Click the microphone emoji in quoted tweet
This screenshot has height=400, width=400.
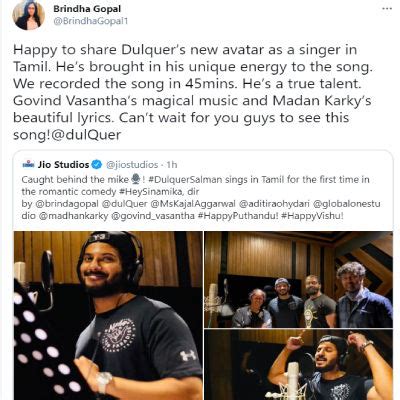(136, 180)
